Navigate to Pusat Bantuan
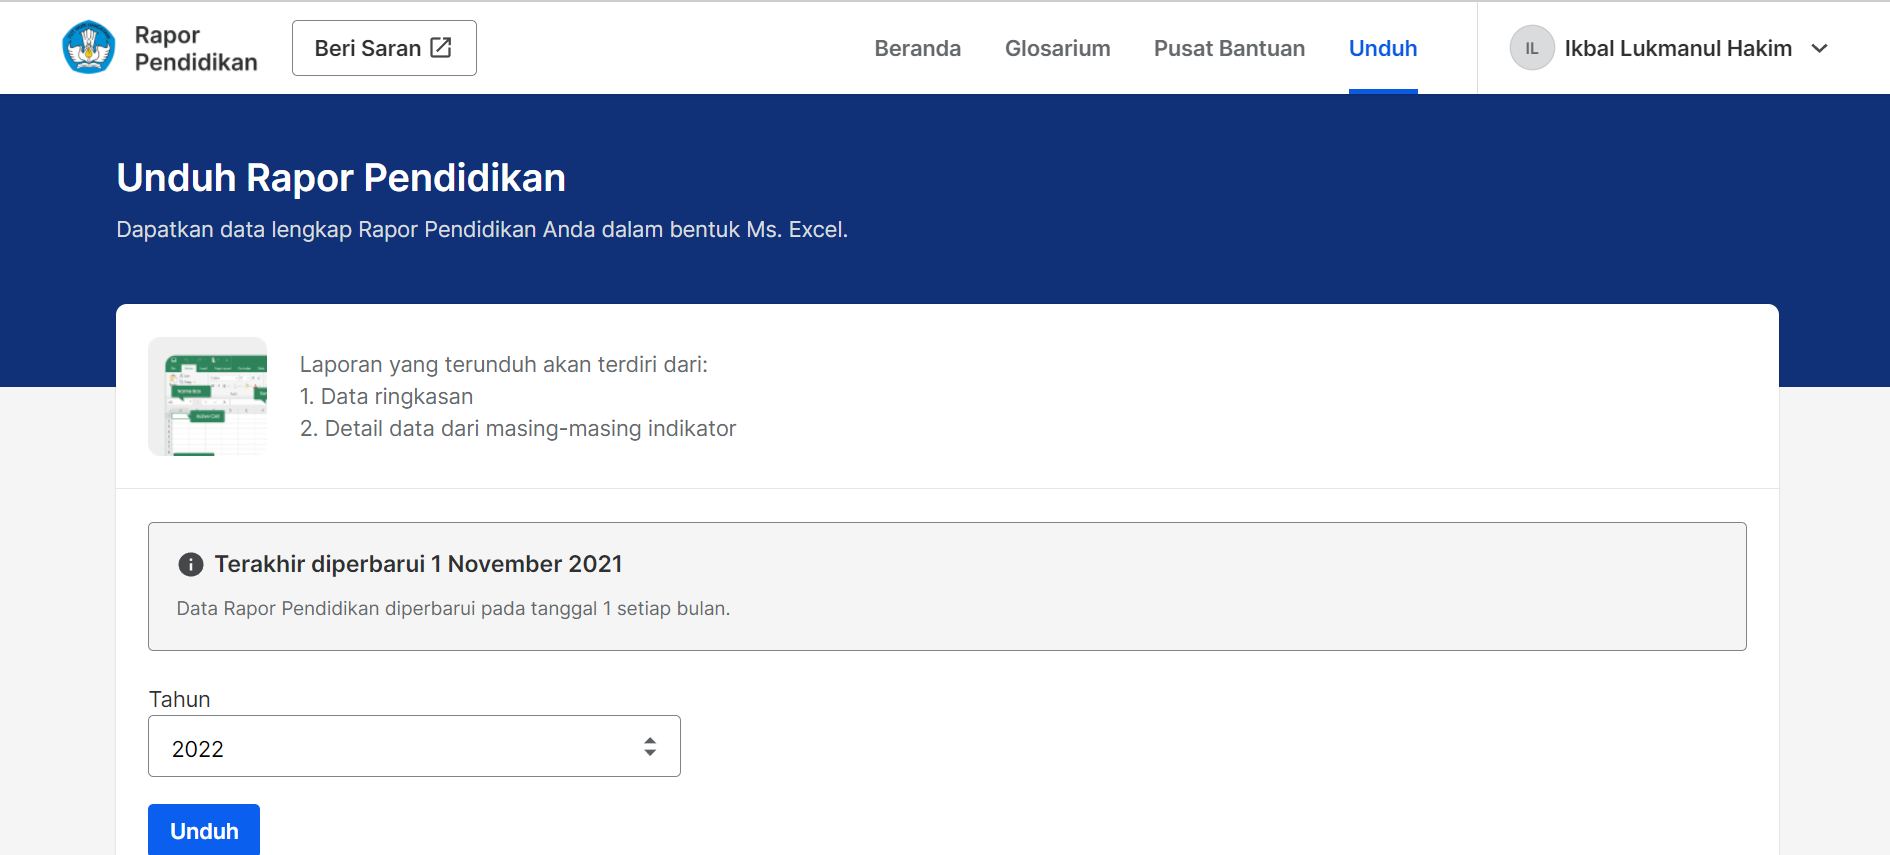 tap(1229, 48)
